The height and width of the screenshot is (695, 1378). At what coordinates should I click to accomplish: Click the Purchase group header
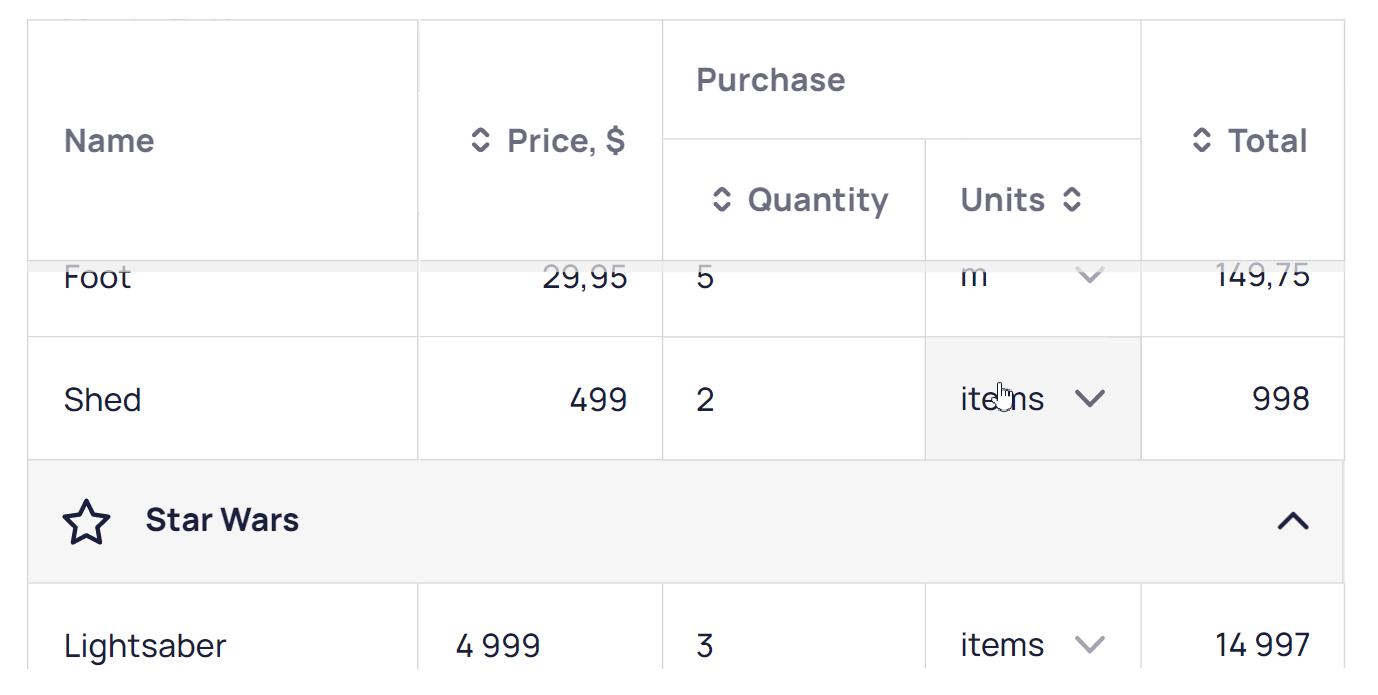click(771, 80)
